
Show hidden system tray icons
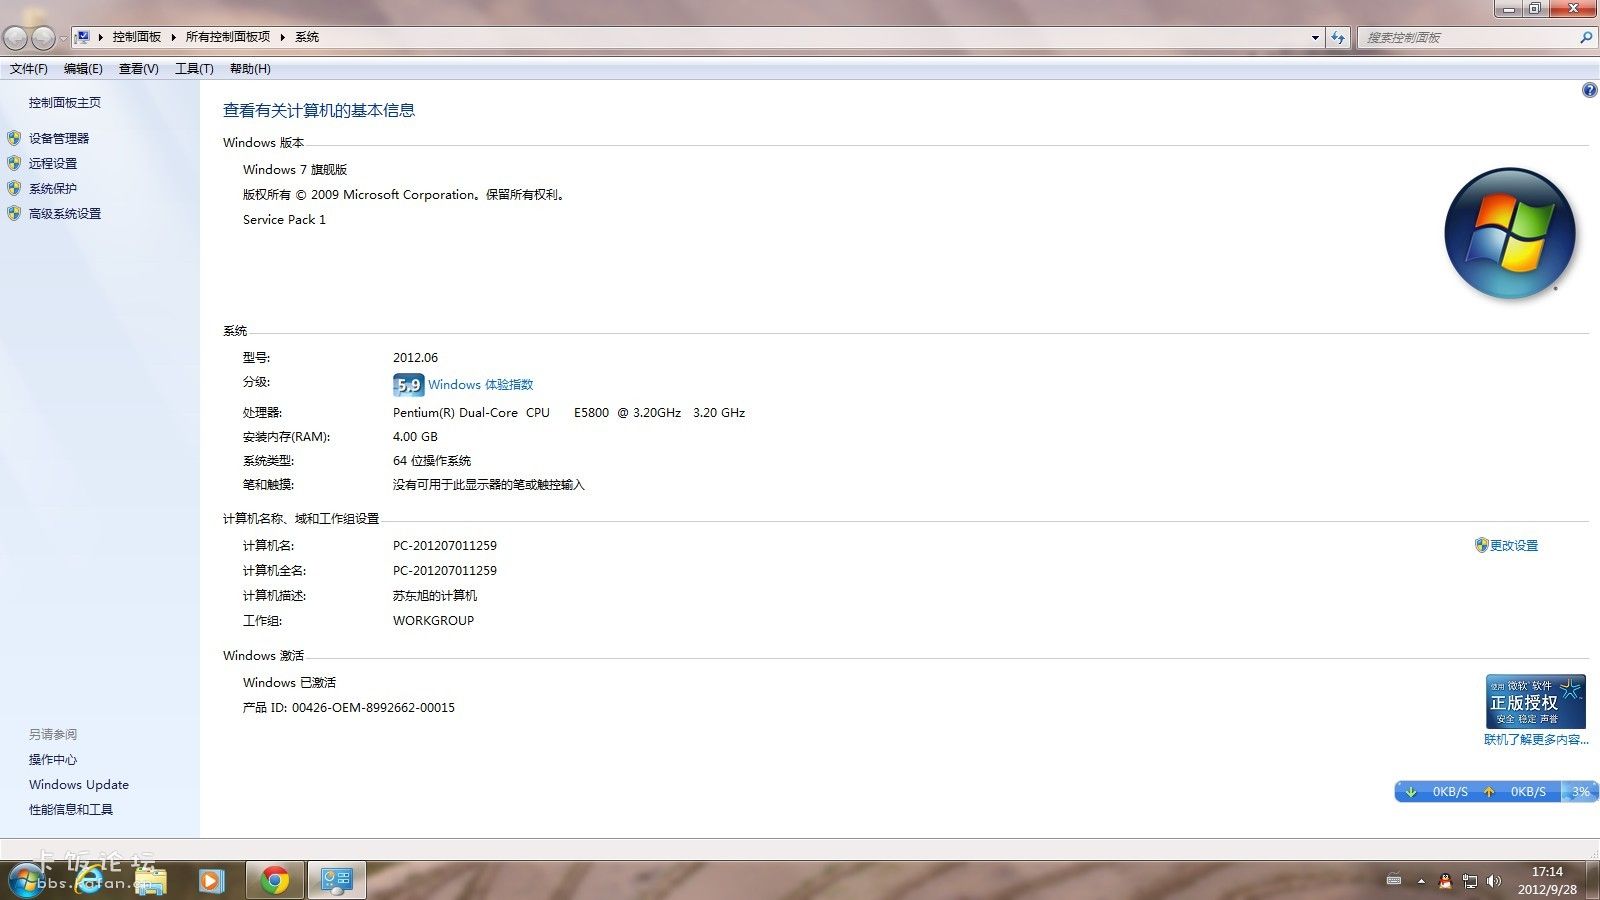click(1421, 881)
